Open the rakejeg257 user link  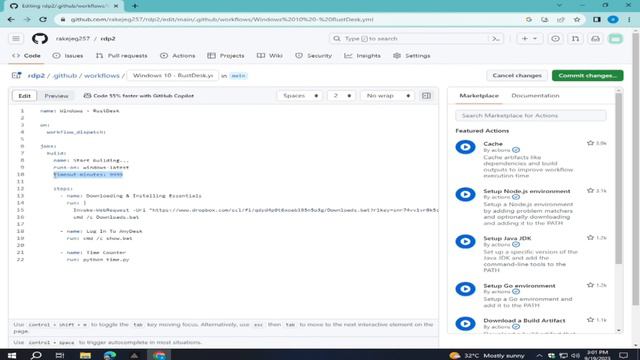(73, 39)
